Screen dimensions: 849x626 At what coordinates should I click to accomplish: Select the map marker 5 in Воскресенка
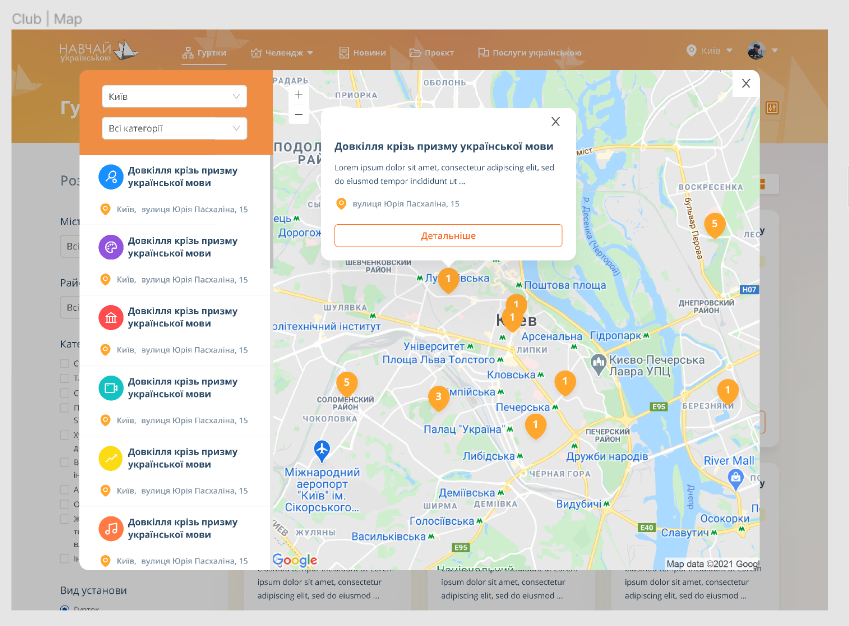point(715,225)
